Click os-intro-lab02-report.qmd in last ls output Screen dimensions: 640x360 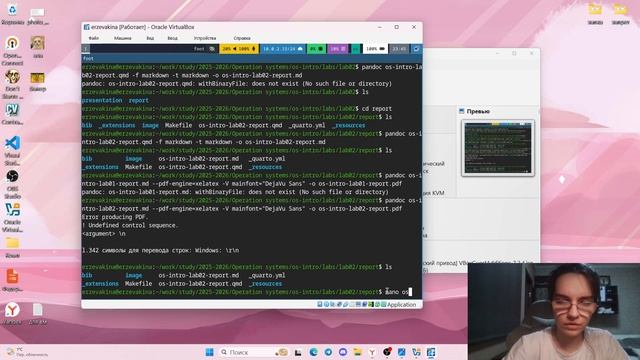click(200, 284)
